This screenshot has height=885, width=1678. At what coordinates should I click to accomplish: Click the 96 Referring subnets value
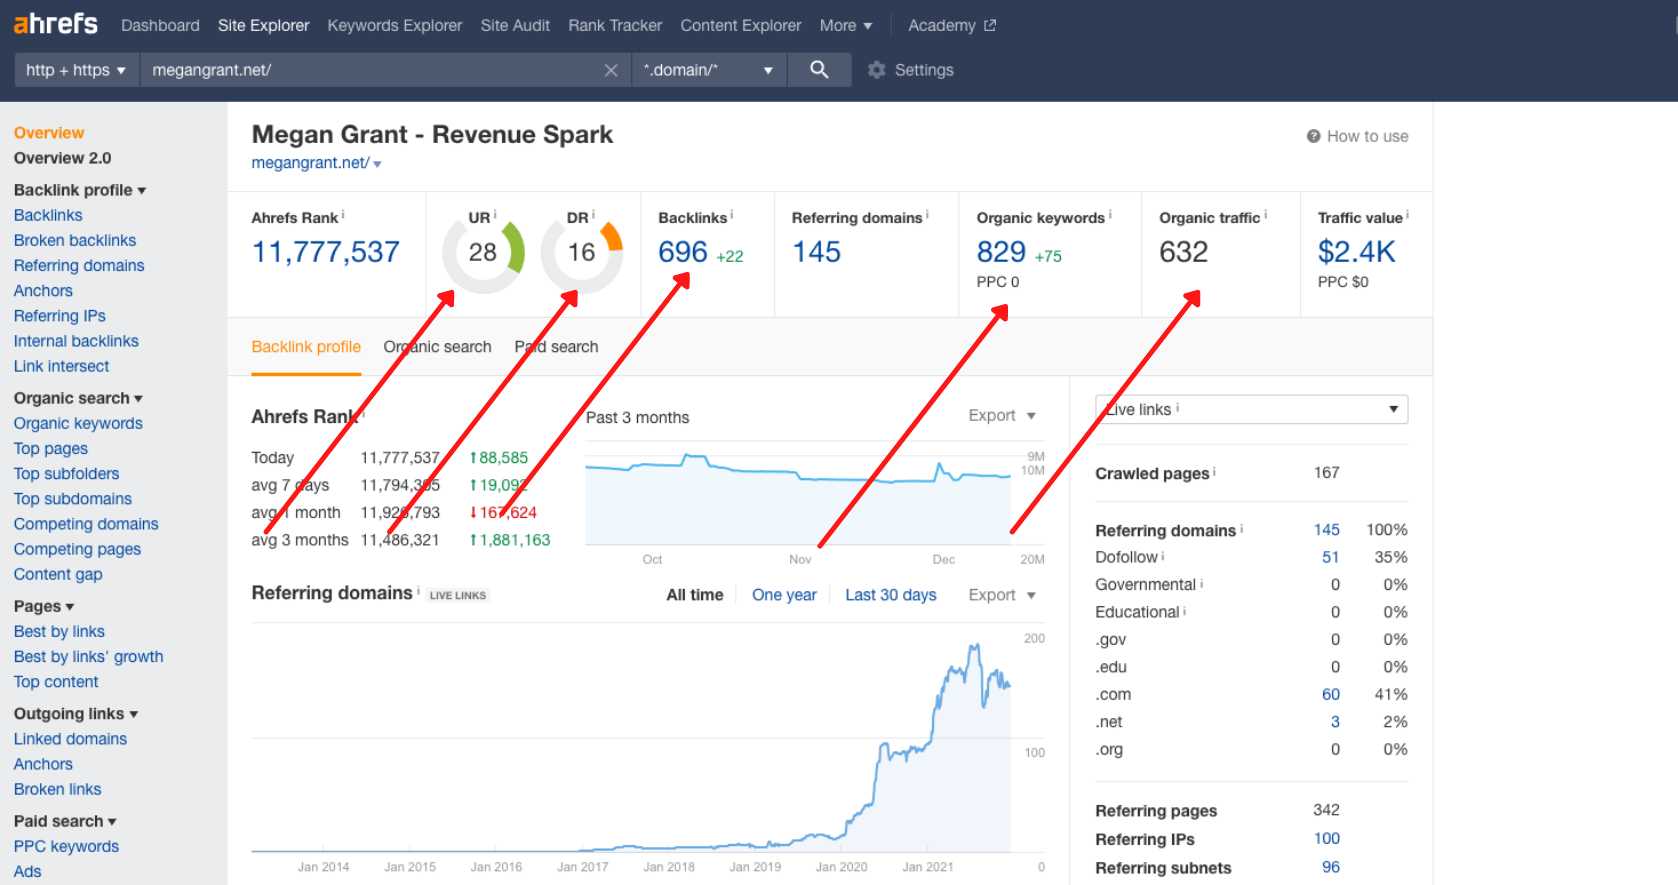[x=1330, y=867]
